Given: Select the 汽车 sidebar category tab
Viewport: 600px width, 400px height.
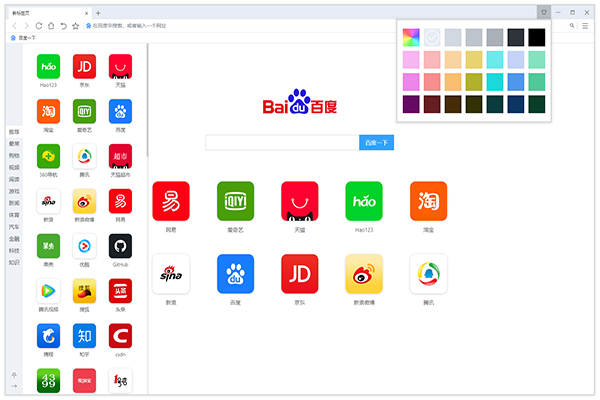Looking at the screenshot, I should [14, 227].
